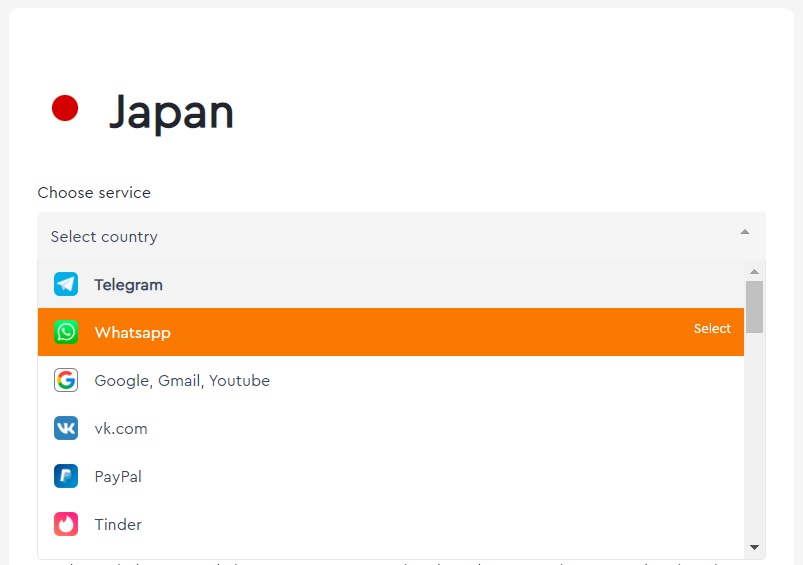Pick Google, Gmail, Youtube service
This screenshot has height=565, width=803.
pyautogui.click(x=391, y=380)
